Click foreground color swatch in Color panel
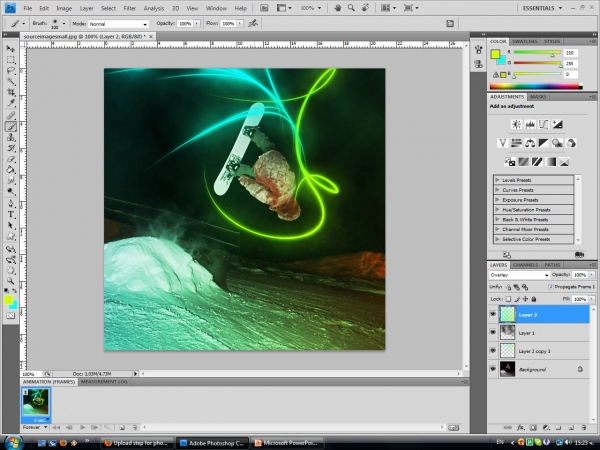Image resolution: width=600 pixels, height=450 pixels. [x=495, y=54]
